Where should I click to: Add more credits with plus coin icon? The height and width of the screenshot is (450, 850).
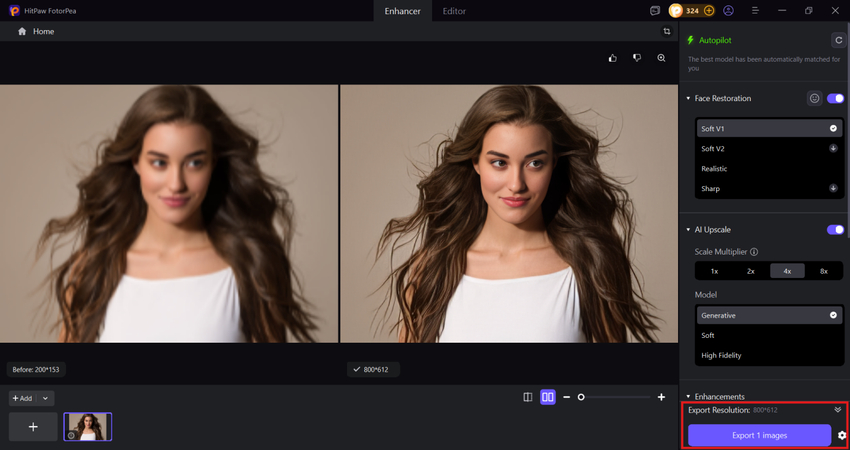tap(709, 11)
